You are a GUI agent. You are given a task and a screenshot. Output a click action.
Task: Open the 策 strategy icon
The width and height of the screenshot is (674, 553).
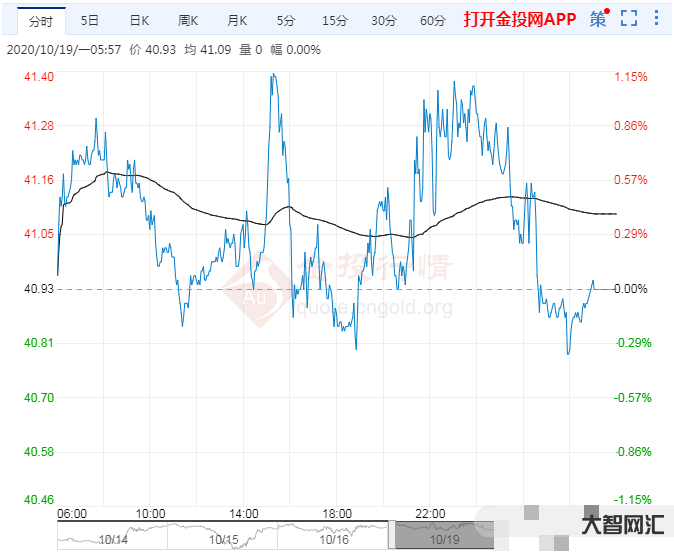598,19
